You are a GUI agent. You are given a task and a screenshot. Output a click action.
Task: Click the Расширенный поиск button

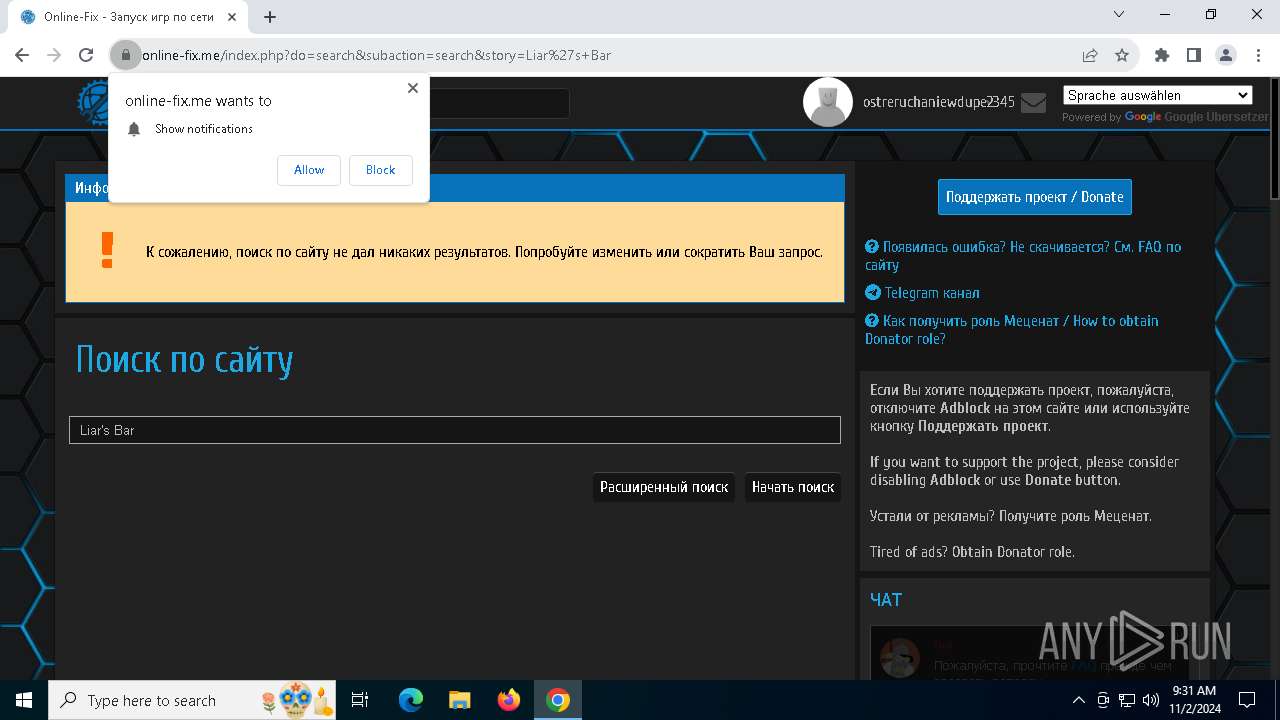[x=664, y=487]
